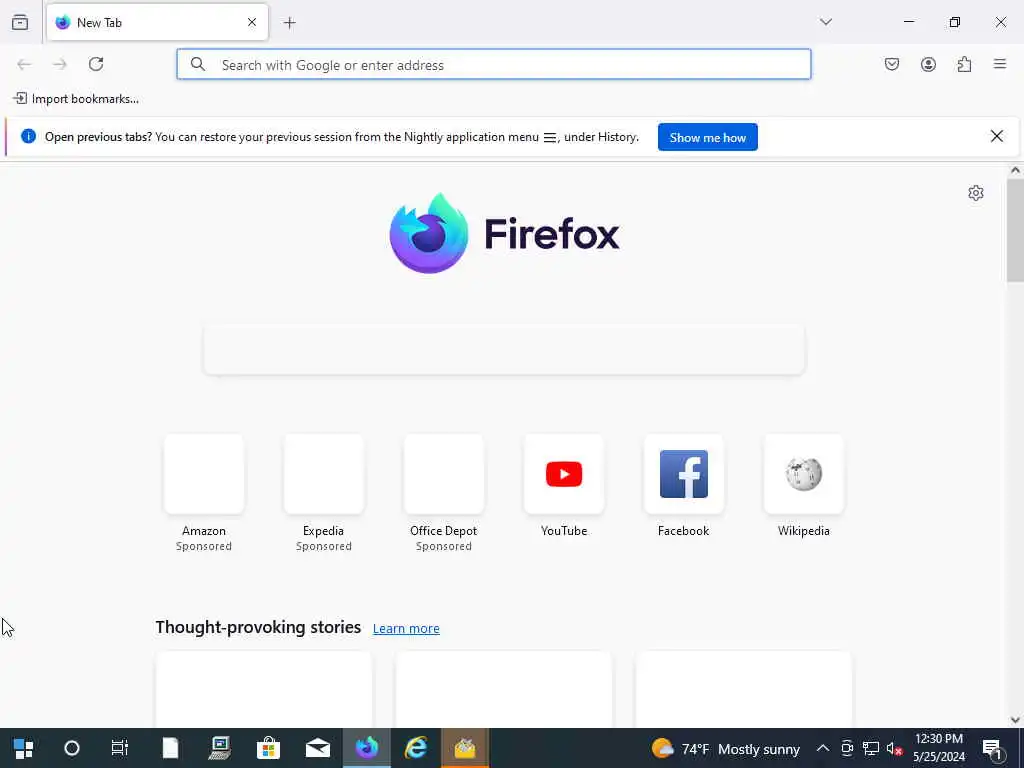Viewport: 1024px width, 768px height.
Task: Open Cortana search circle on taskbar
Action: point(72,748)
